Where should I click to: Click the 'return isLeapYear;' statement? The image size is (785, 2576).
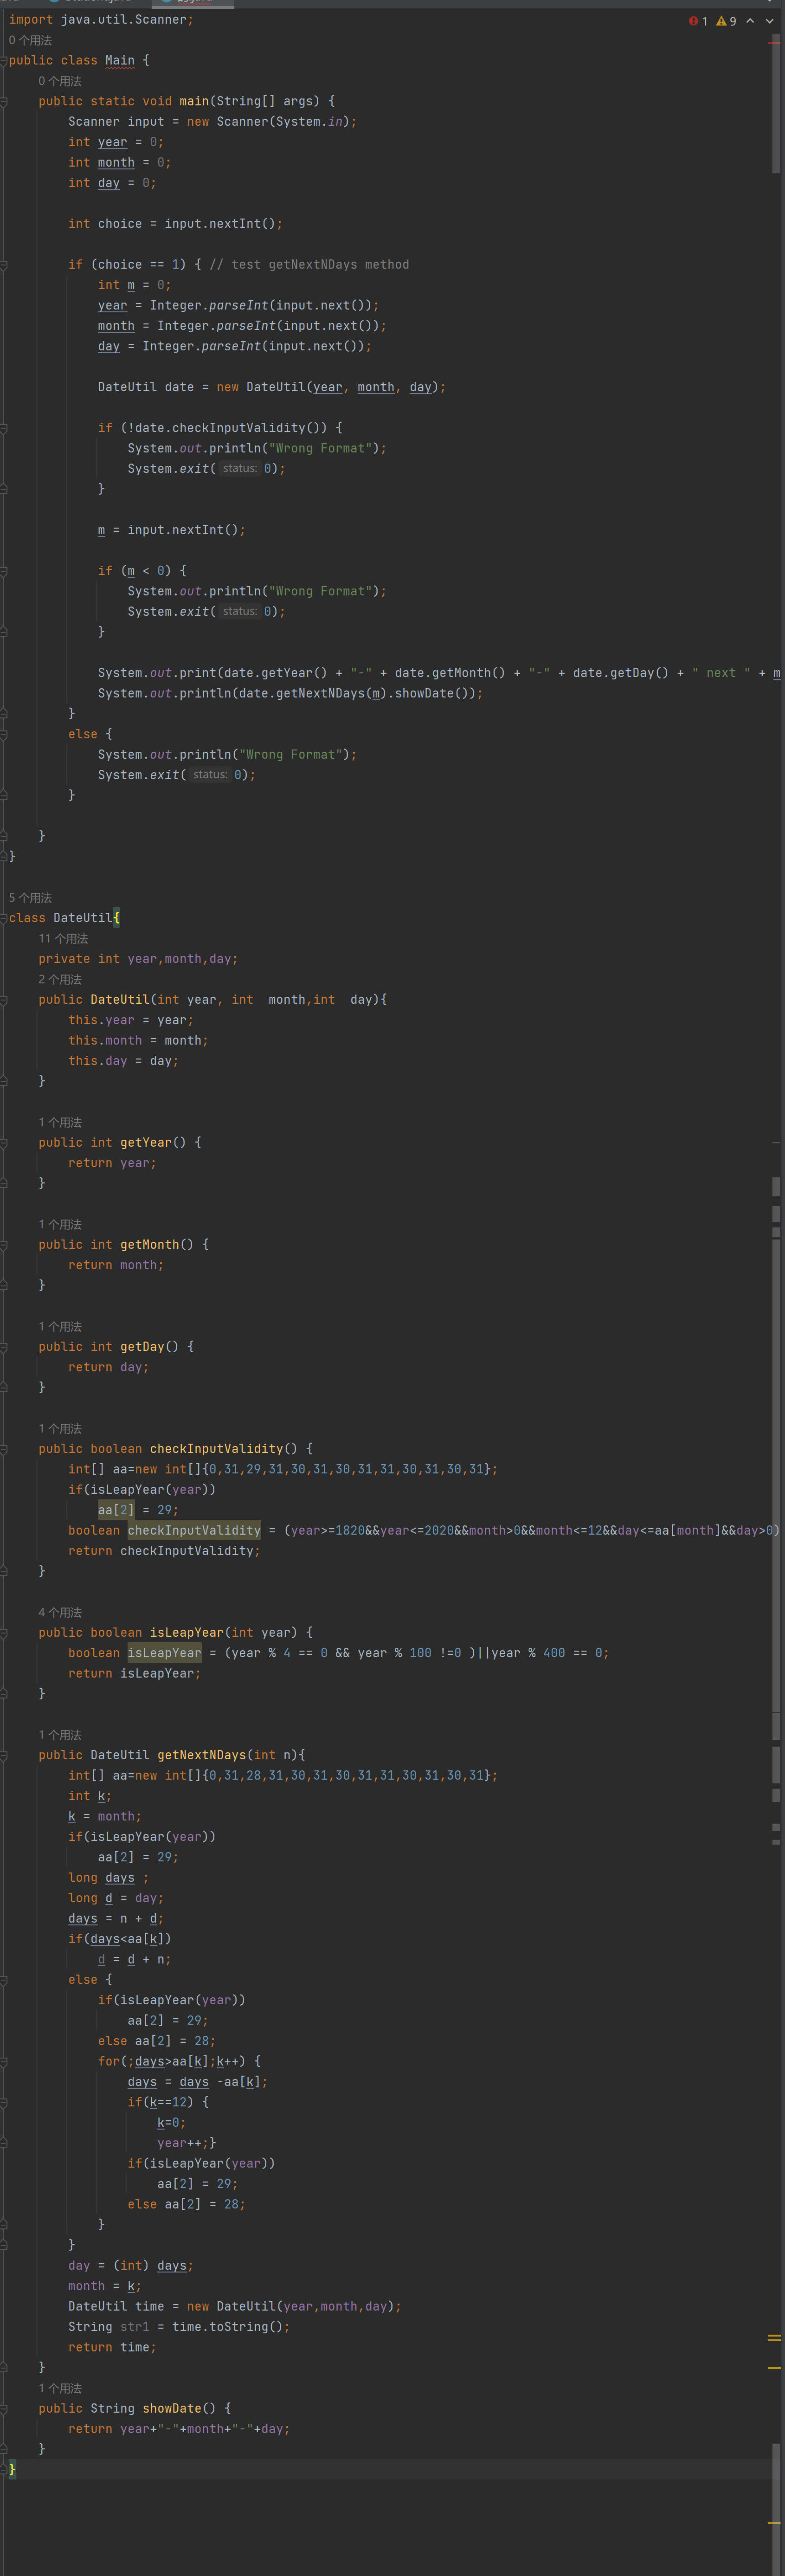[134, 1673]
